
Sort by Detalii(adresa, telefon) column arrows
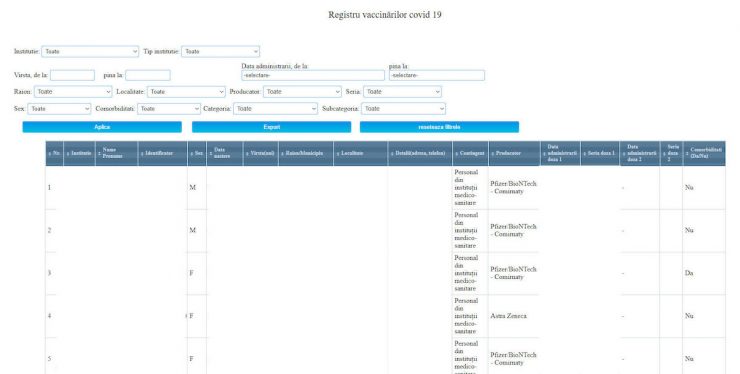point(392,154)
